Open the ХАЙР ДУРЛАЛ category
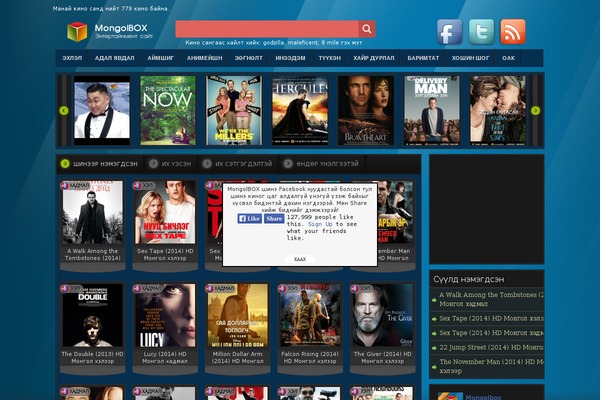 (x=374, y=58)
